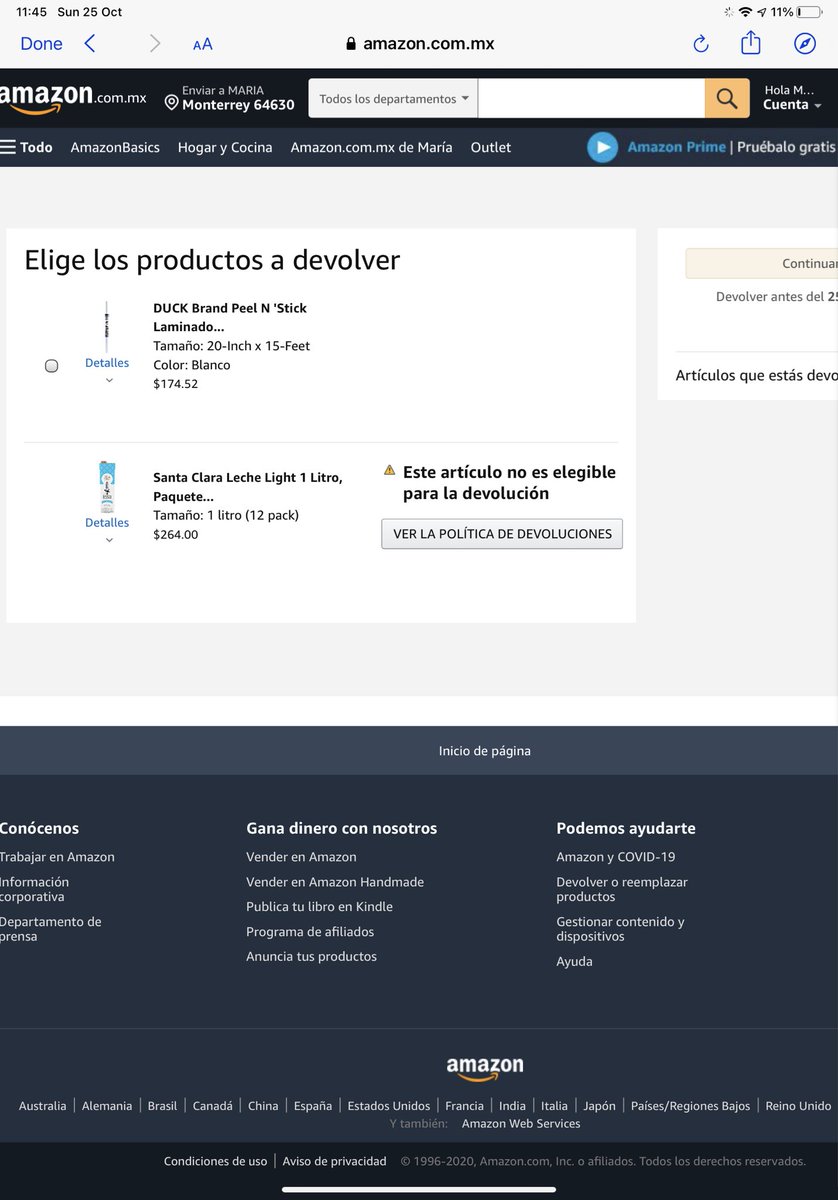This screenshot has height=1200, width=838.
Task: Tap the Safari forward arrow
Action: pos(155,43)
